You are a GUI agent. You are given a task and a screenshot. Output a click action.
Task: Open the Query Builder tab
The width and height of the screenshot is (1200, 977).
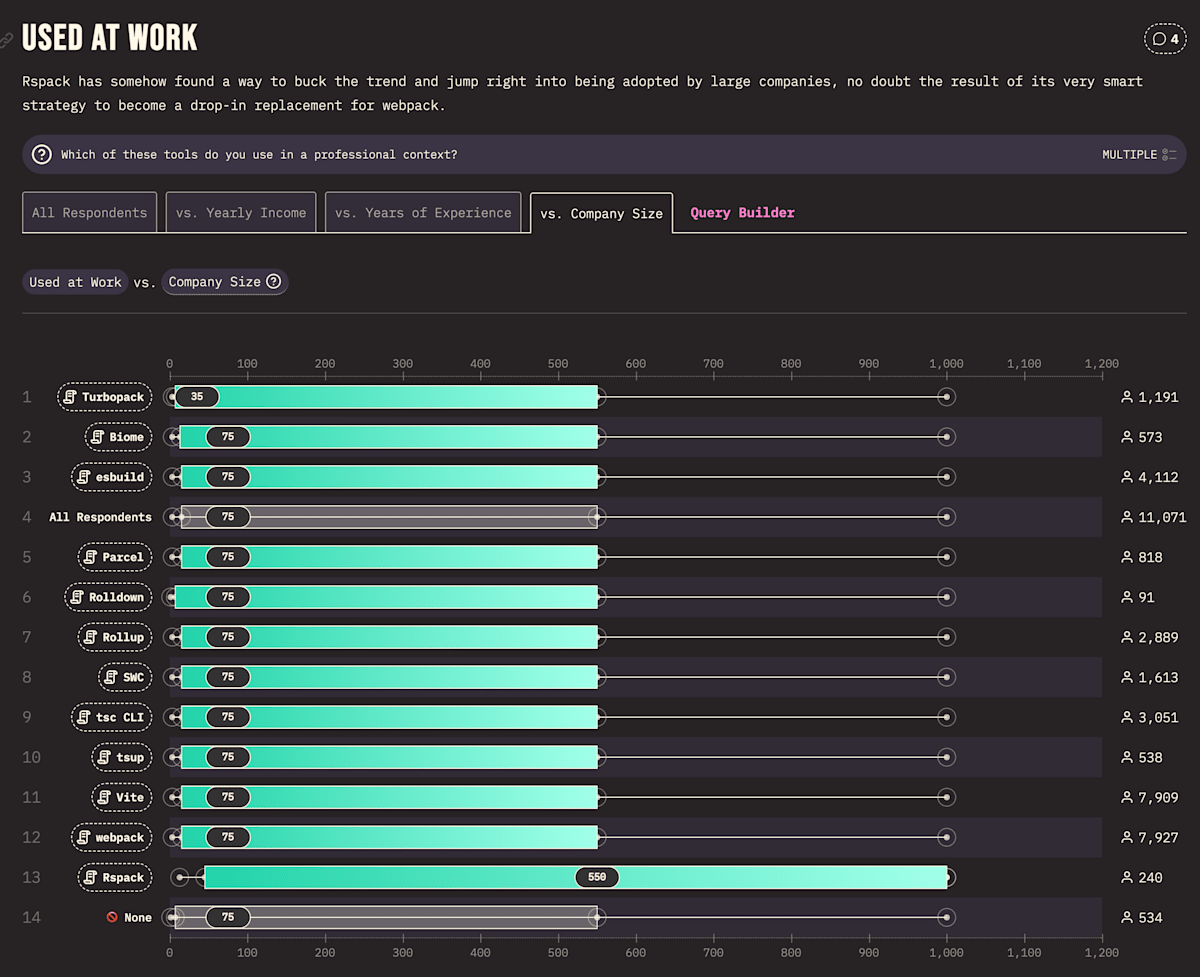point(742,212)
